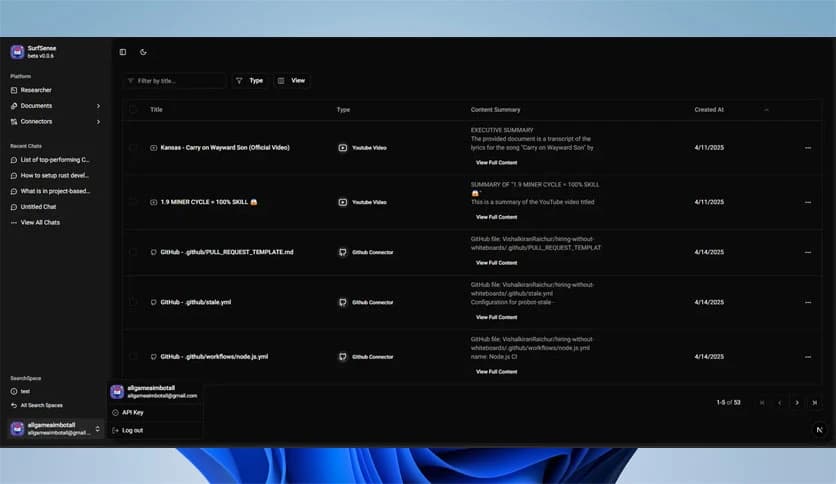Image resolution: width=836 pixels, height=484 pixels.
Task: Click Github Connector icon in node.js.yml row
Action: click(343, 357)
